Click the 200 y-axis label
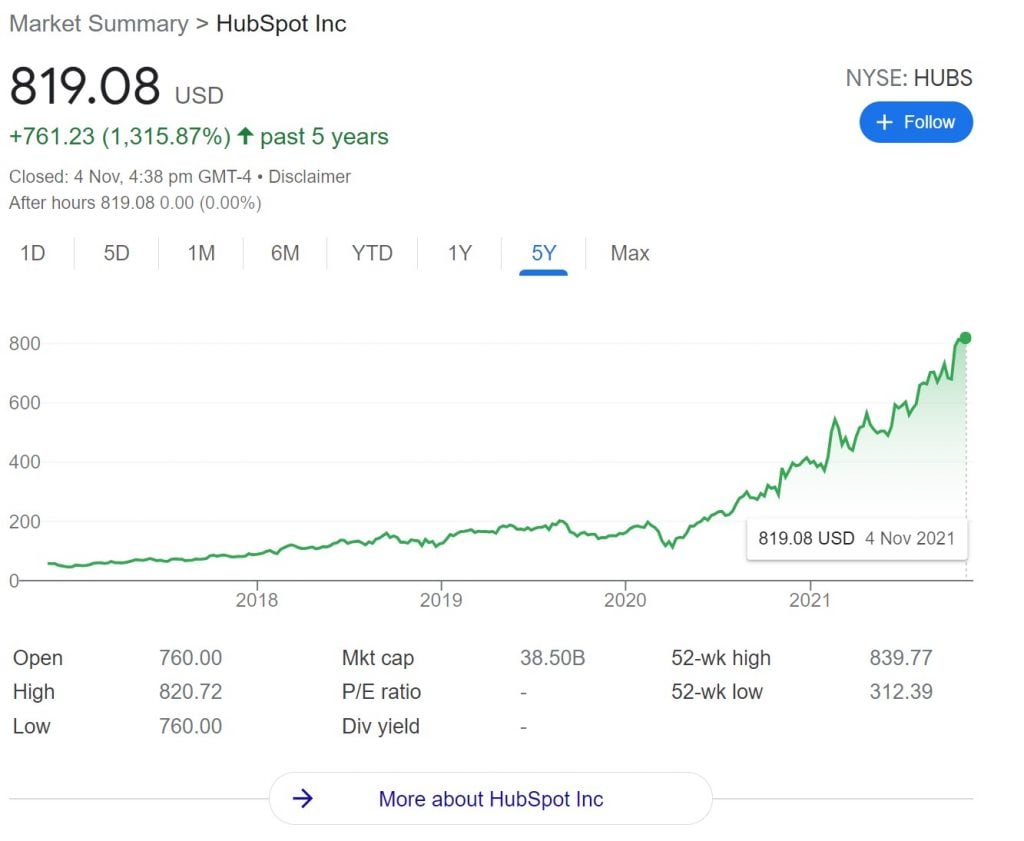 pos(25,522)
